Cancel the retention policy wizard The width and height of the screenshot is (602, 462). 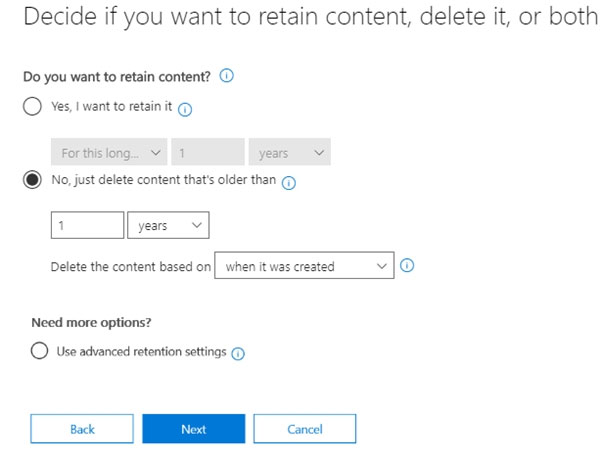tap(305, 429)
